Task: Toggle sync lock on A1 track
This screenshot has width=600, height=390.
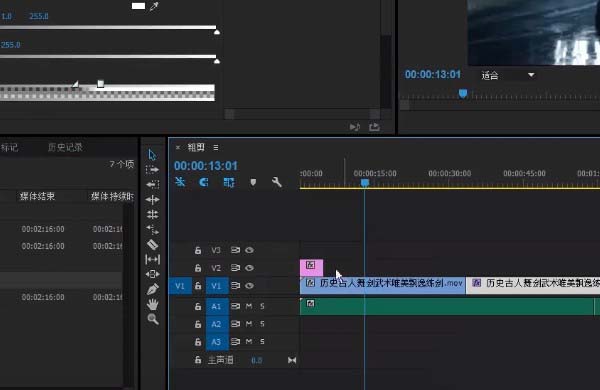Action: click(x=235, y=306)
